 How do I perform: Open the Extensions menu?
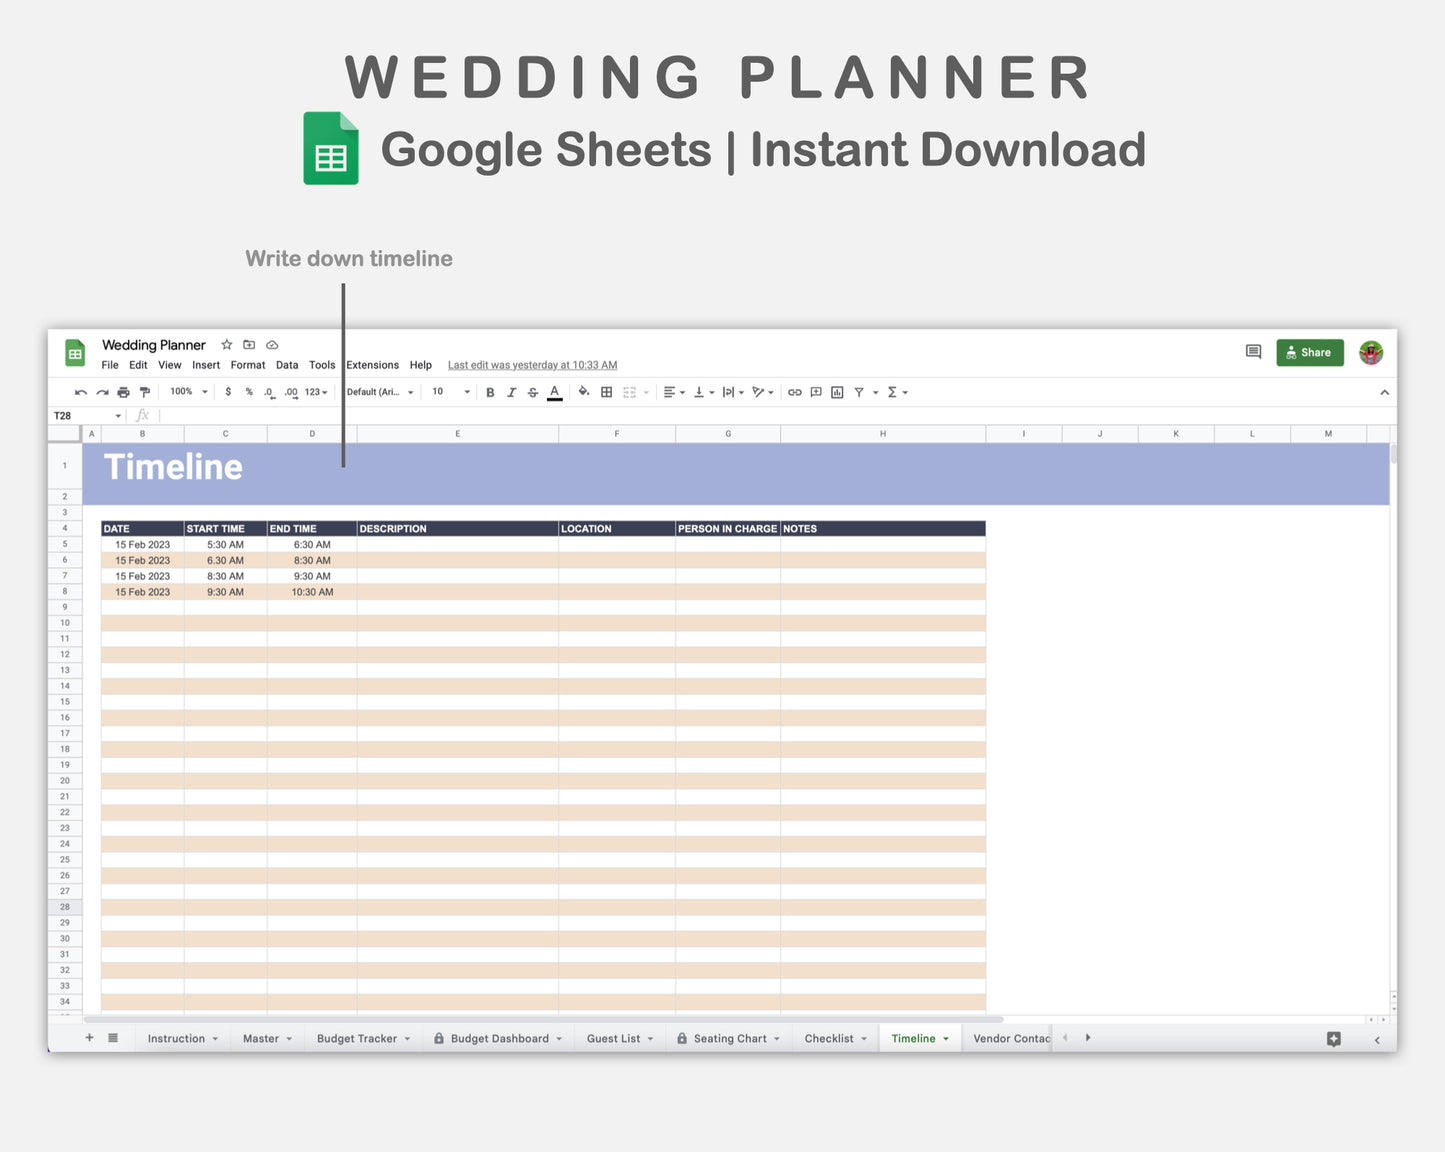372,365
